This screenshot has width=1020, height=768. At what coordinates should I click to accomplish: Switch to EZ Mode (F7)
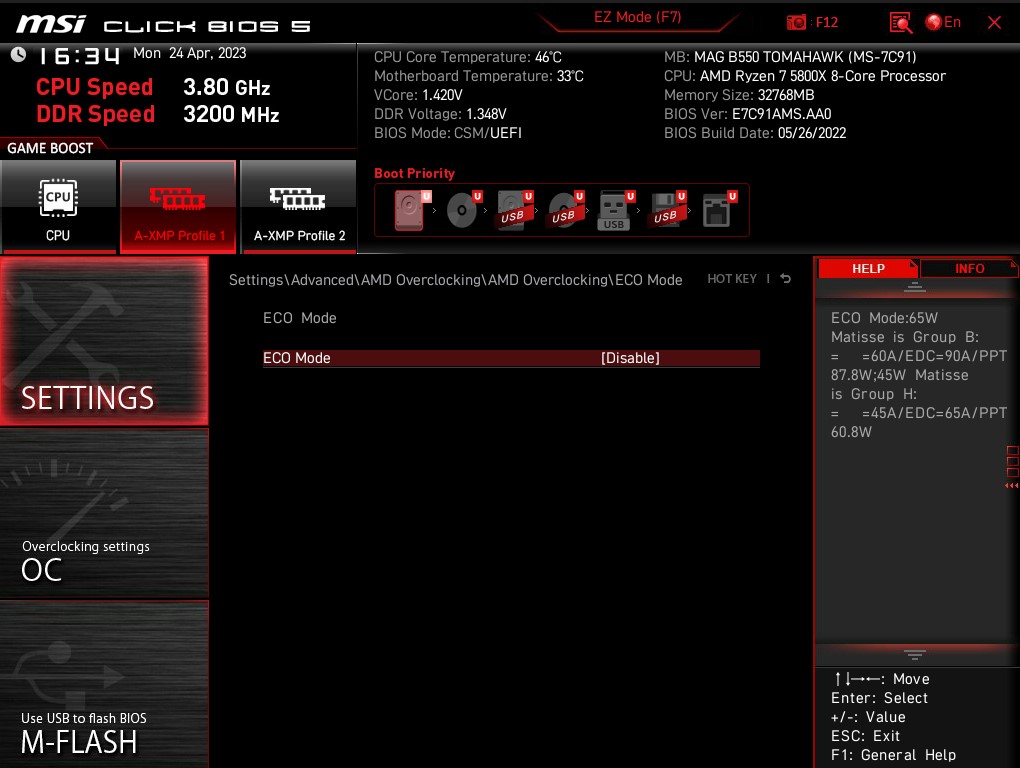[637, 16]
